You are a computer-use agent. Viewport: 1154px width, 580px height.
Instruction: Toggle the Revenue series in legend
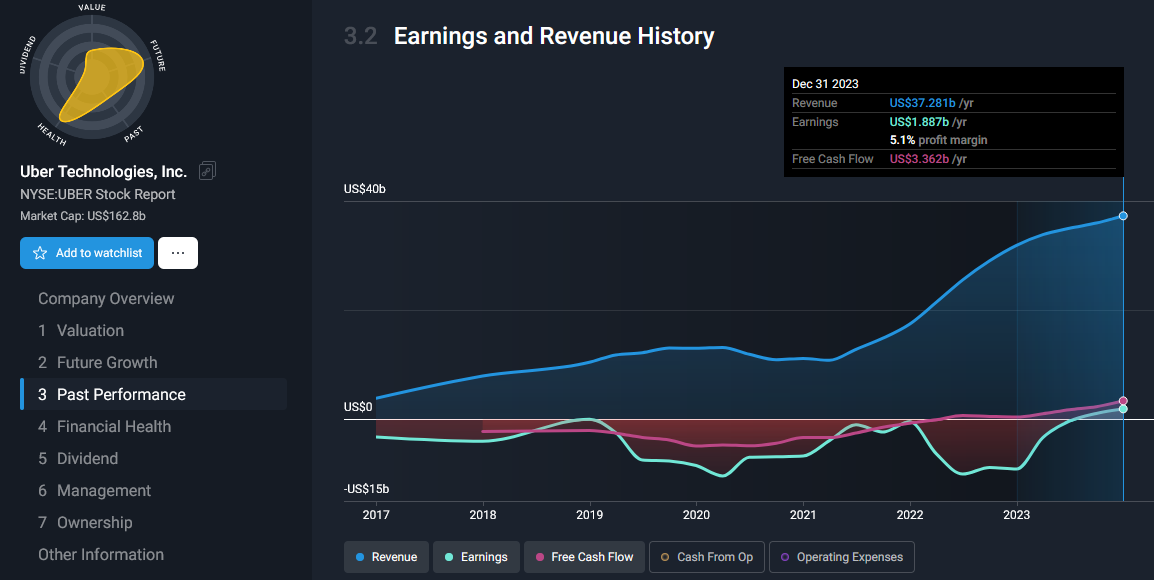coord(386,557)
